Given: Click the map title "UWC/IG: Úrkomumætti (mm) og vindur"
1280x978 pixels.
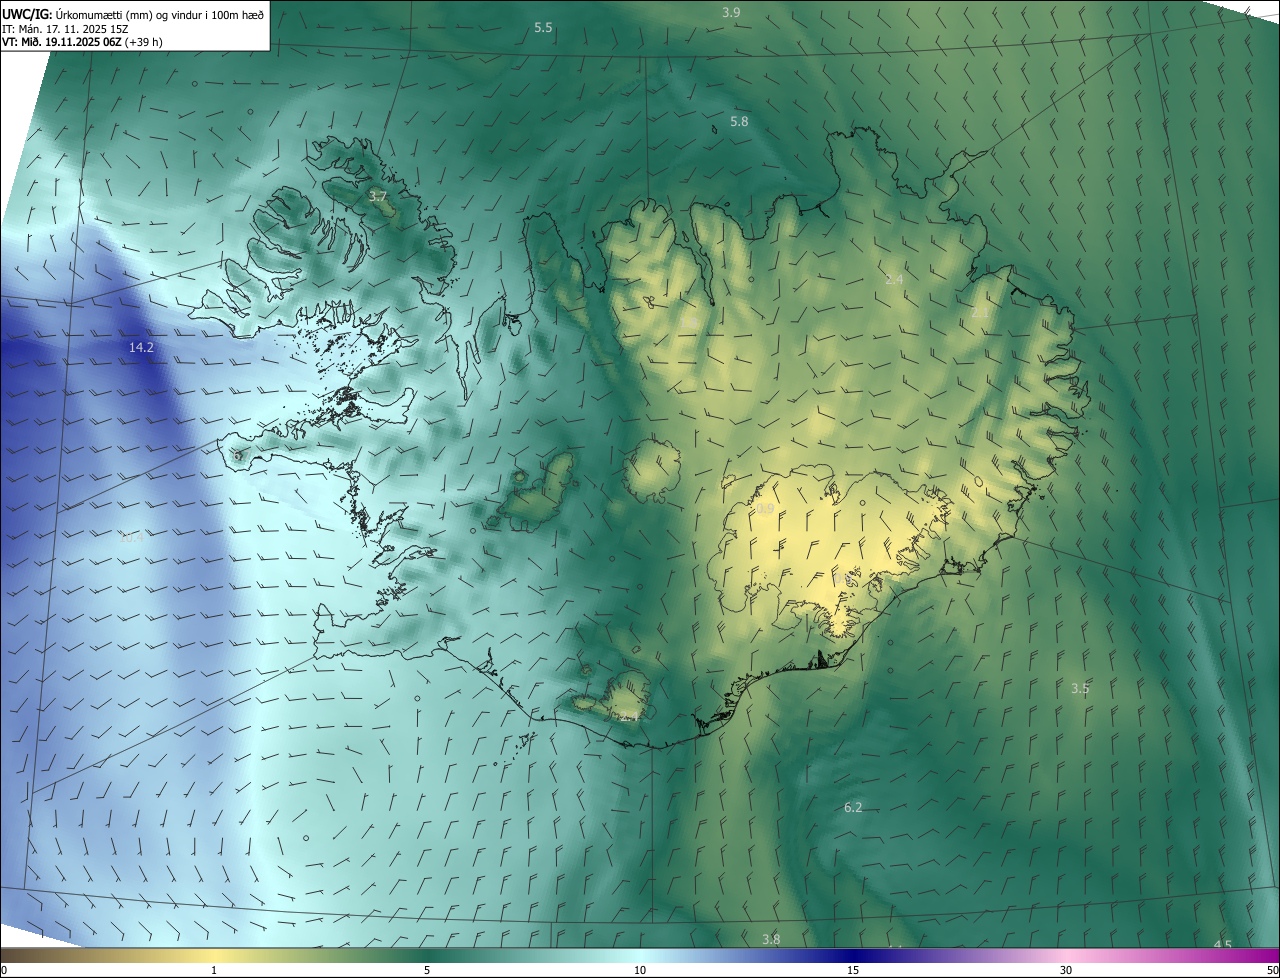Looking at the screenshot, I should (132, 13).
